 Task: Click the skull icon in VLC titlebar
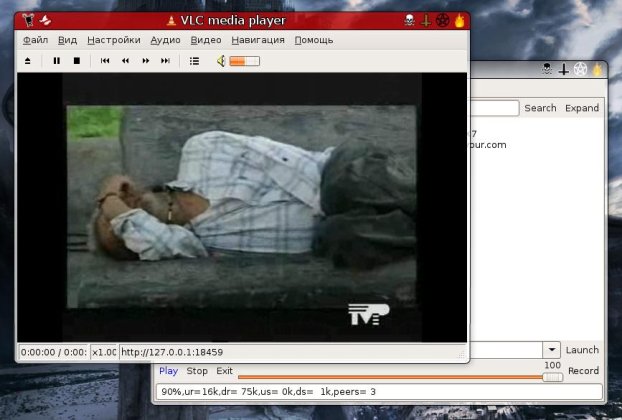[x=409, y=20]
